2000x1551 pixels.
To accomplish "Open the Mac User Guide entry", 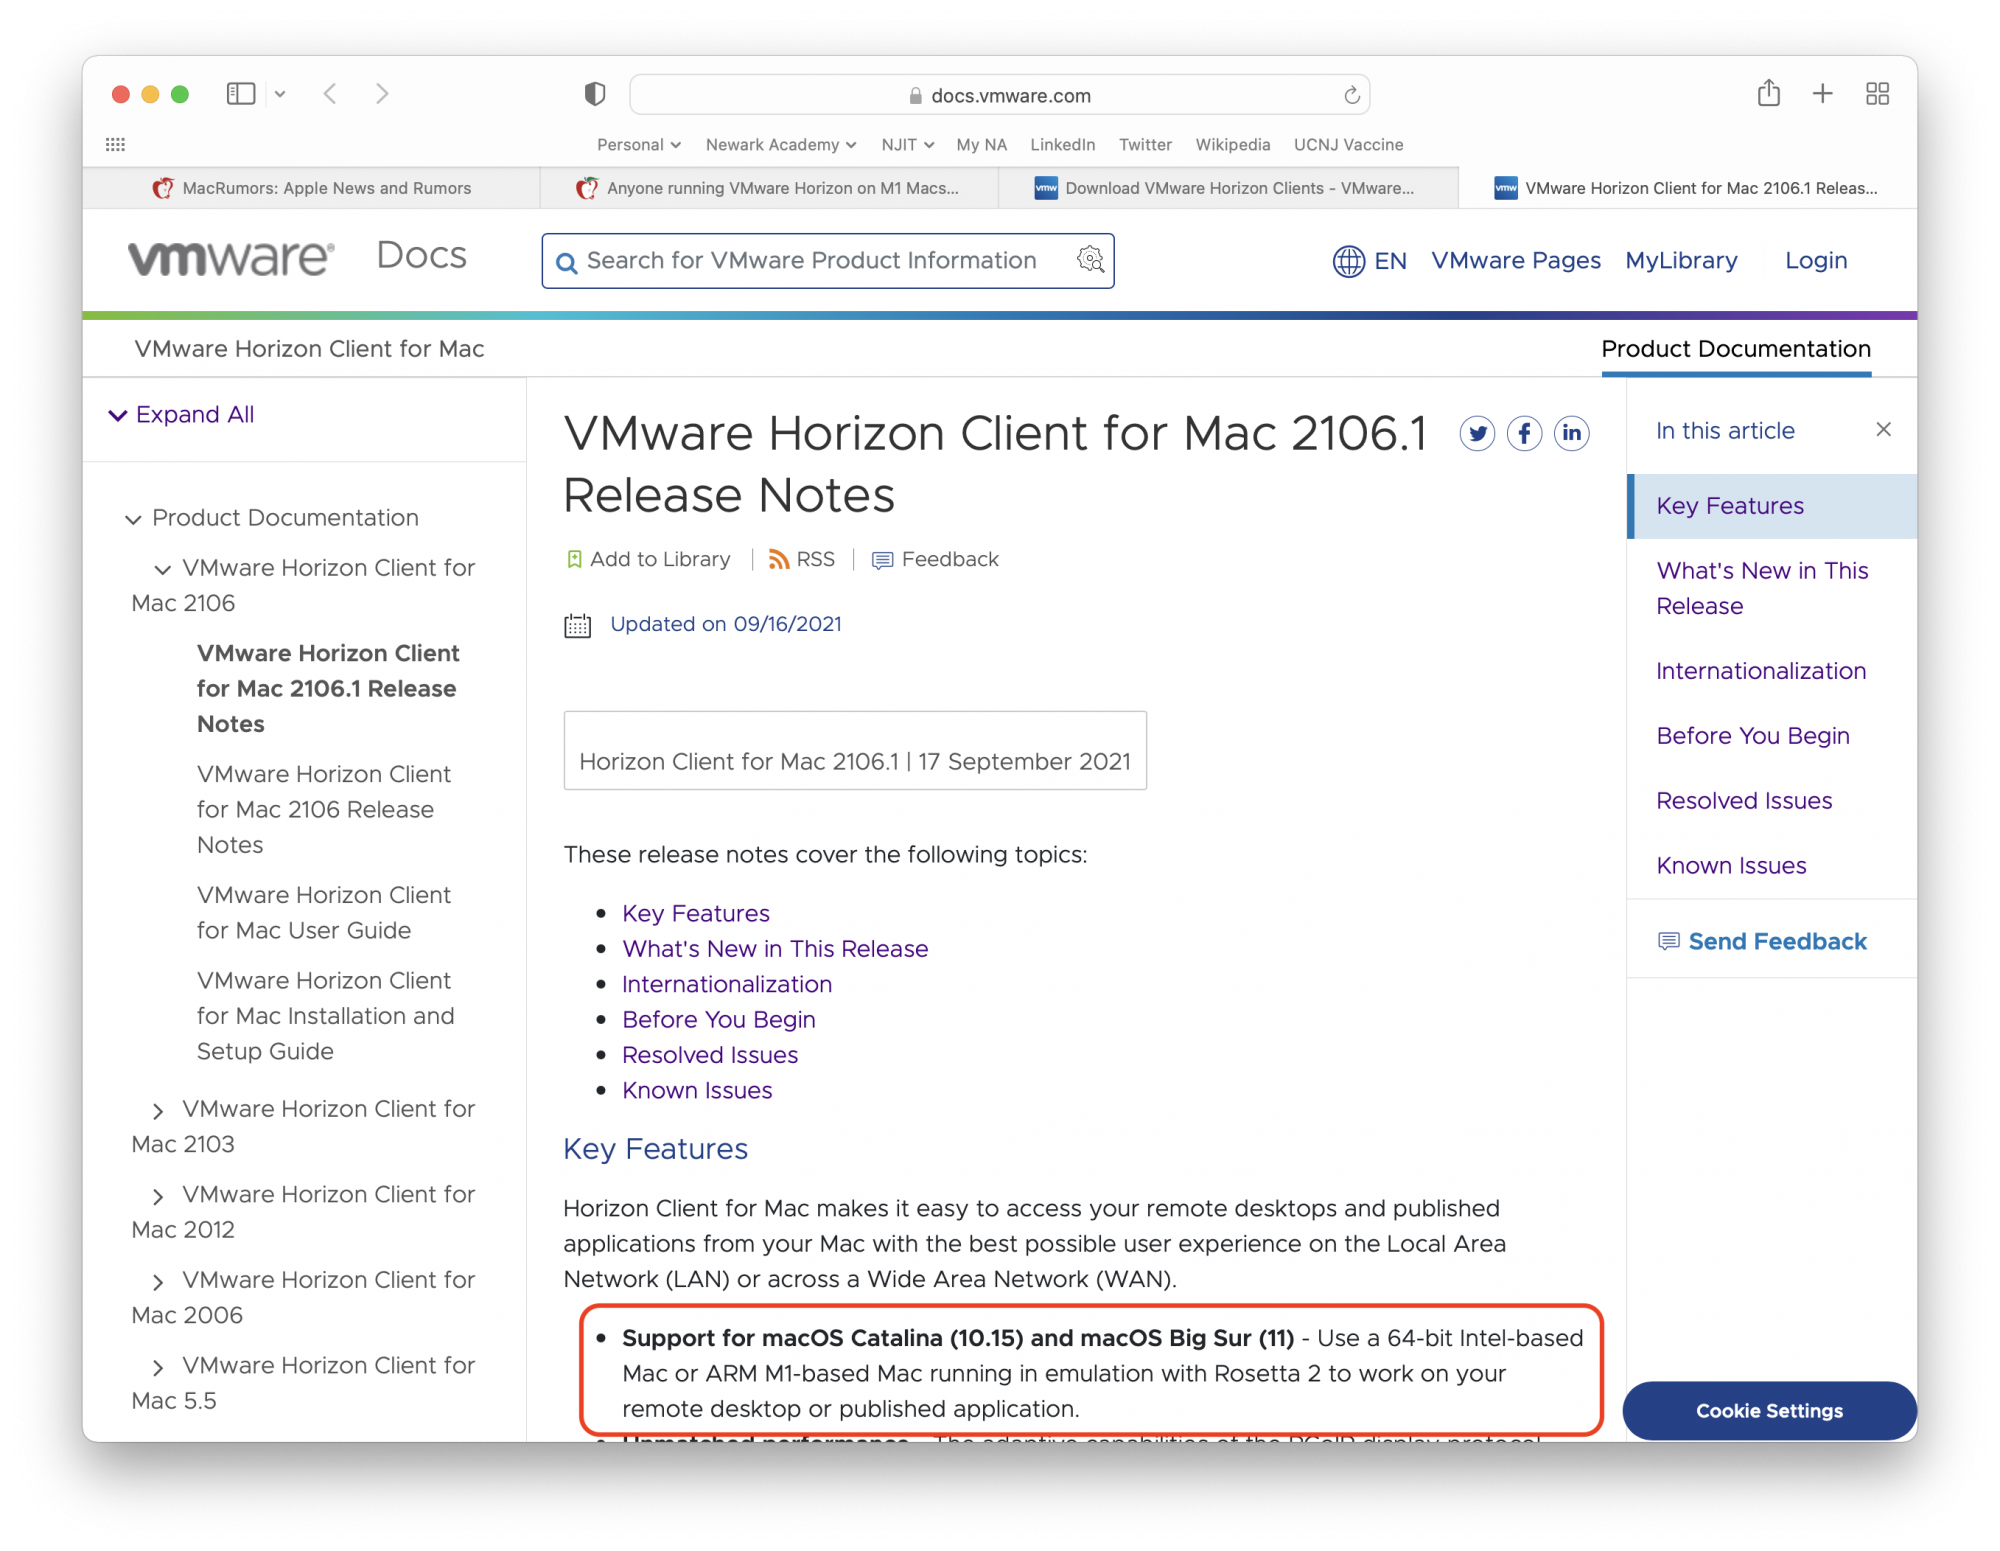I will click(x=324, y=913).
